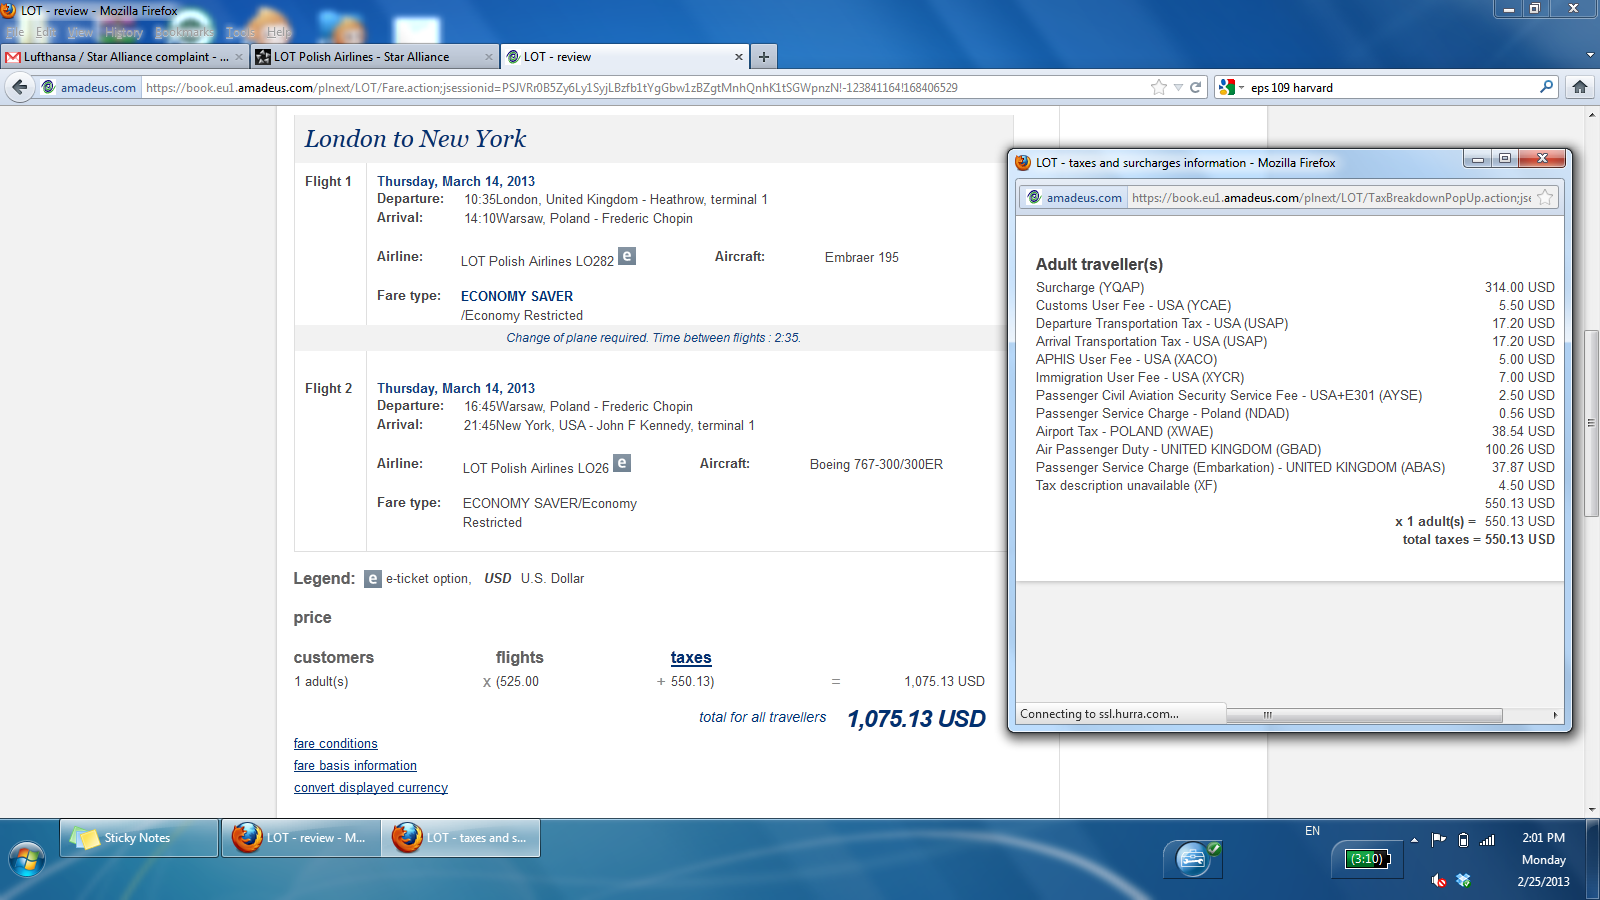Click the Boeing 767-300/300ER aircraft text
The width and height of the screenshot is (1600, 900).
876,464
